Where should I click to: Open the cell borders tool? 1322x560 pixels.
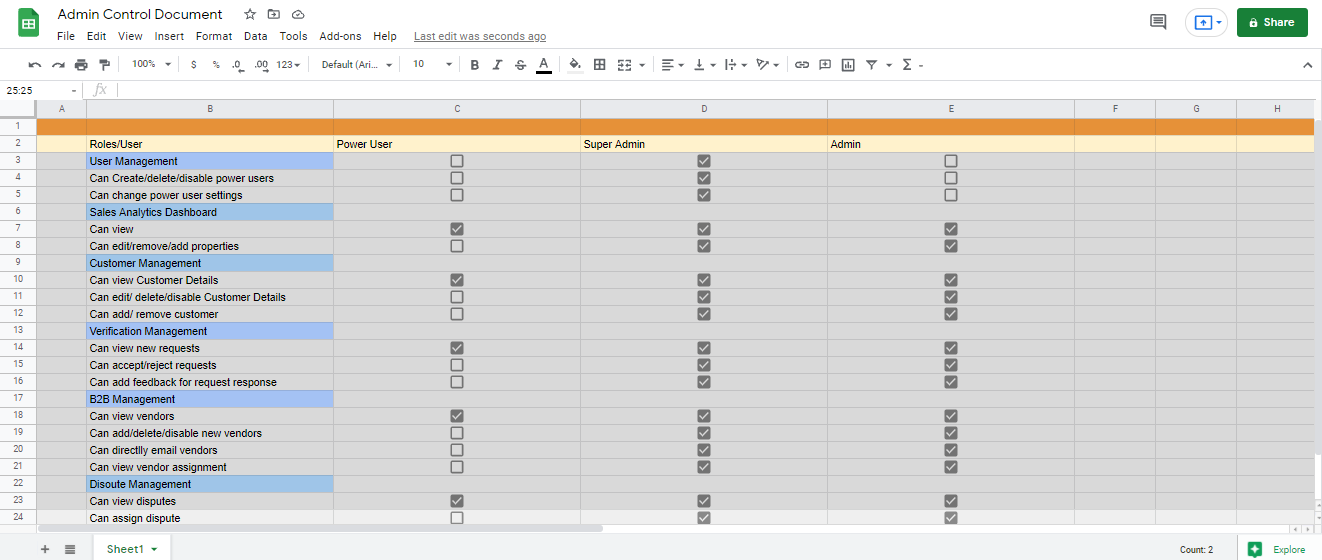coord(600,65)
